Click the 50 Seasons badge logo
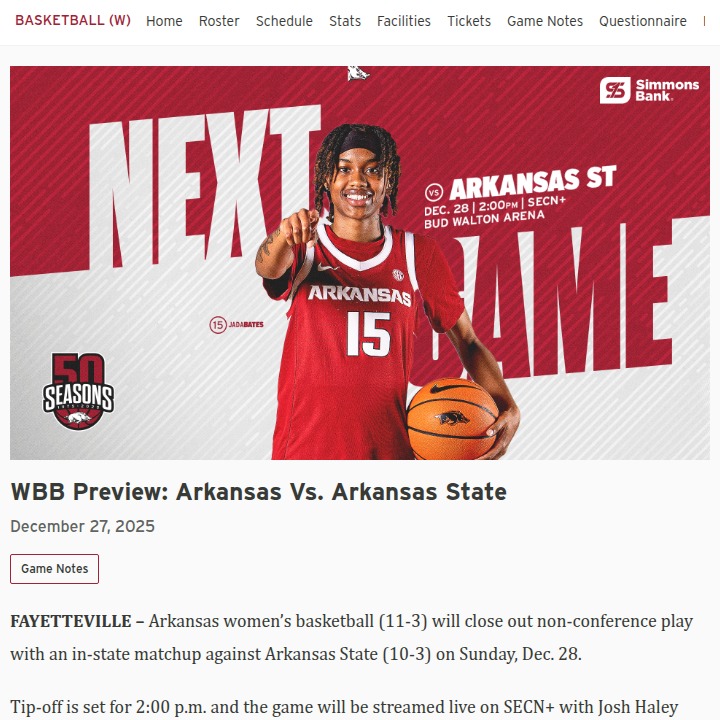720x720 pixels. pyautogui.click(x=79, y=391)
